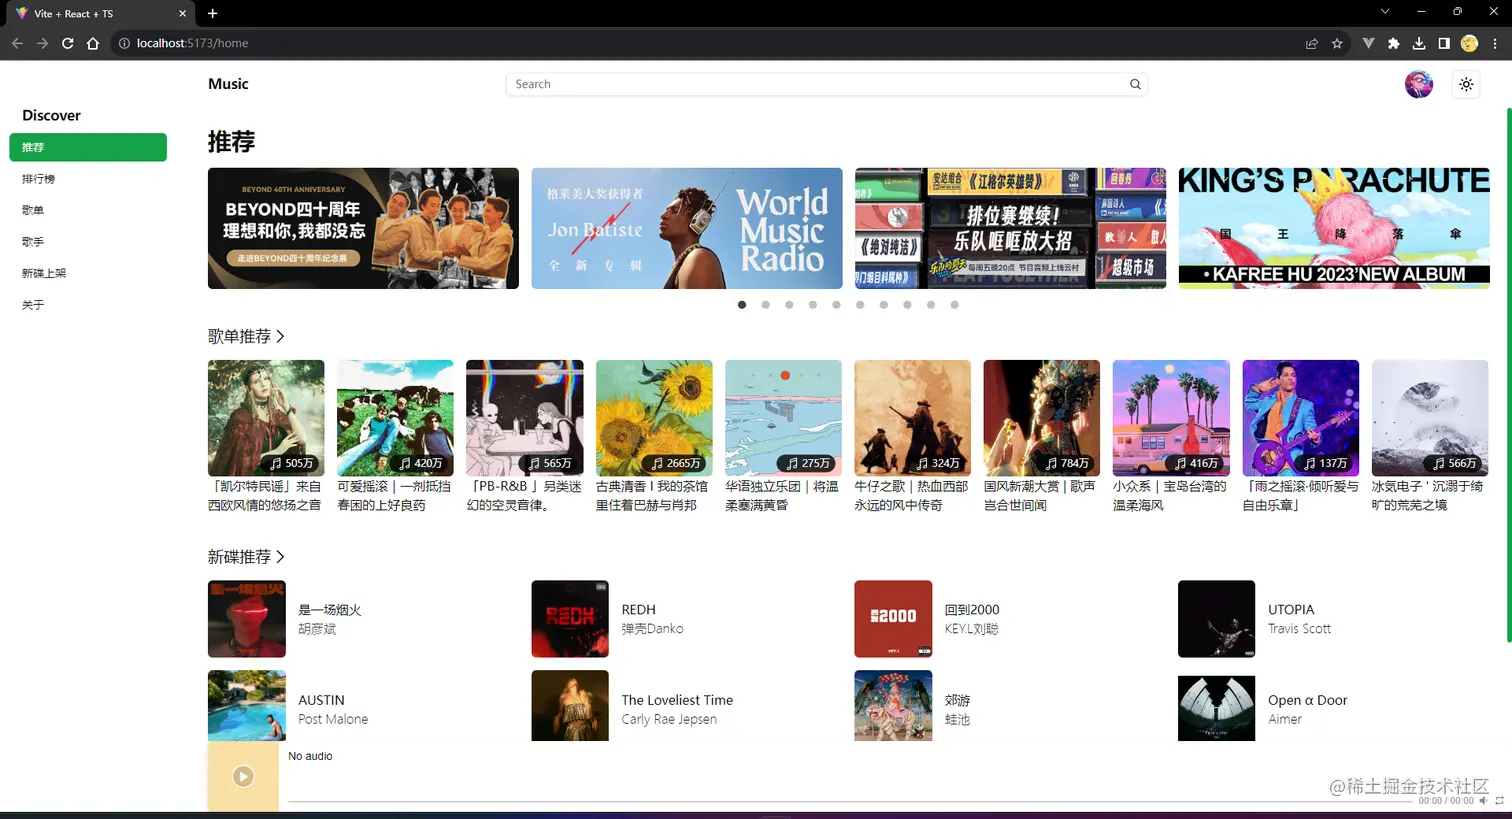This screenshot has width=1512, height=819.
Task: Mute the player volume speaker icon
Action: (1483, 801)
